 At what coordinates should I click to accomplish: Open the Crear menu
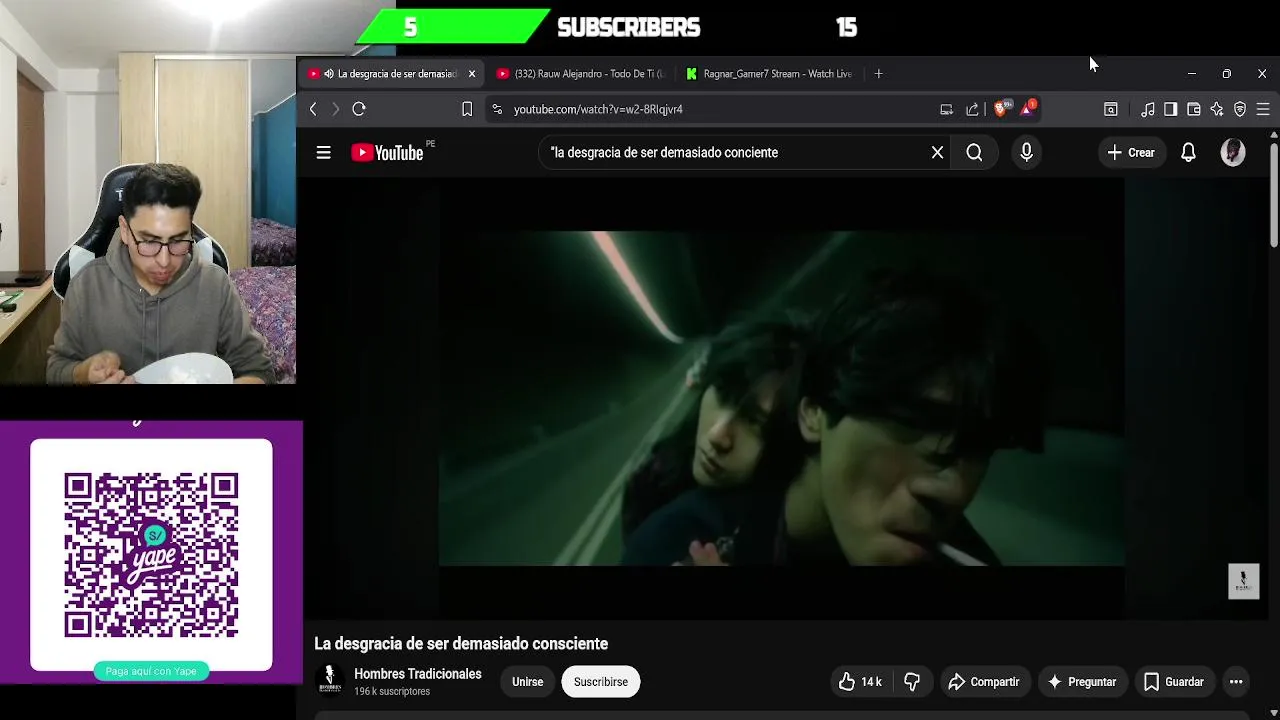click(1131, 153)
